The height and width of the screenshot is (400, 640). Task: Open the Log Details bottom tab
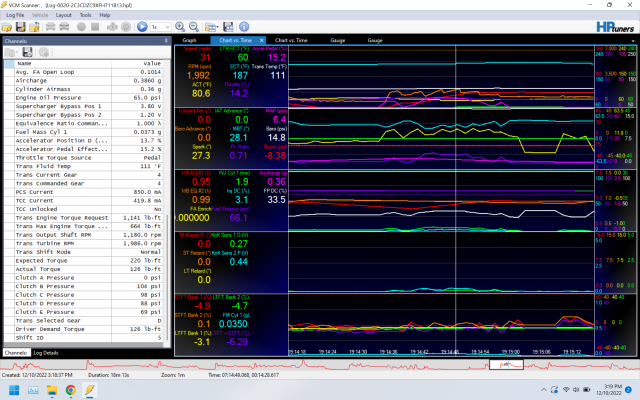(x=46, y=353)
